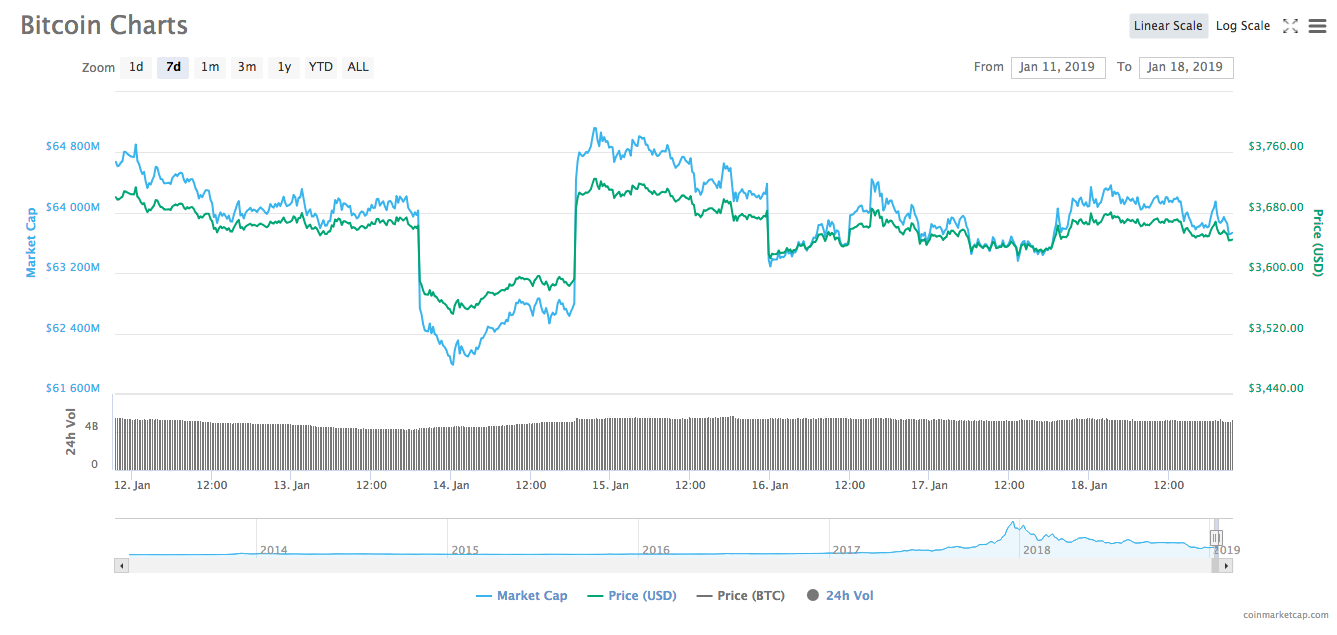Toggle the 24h Vol series in the legend

(839, 595)
